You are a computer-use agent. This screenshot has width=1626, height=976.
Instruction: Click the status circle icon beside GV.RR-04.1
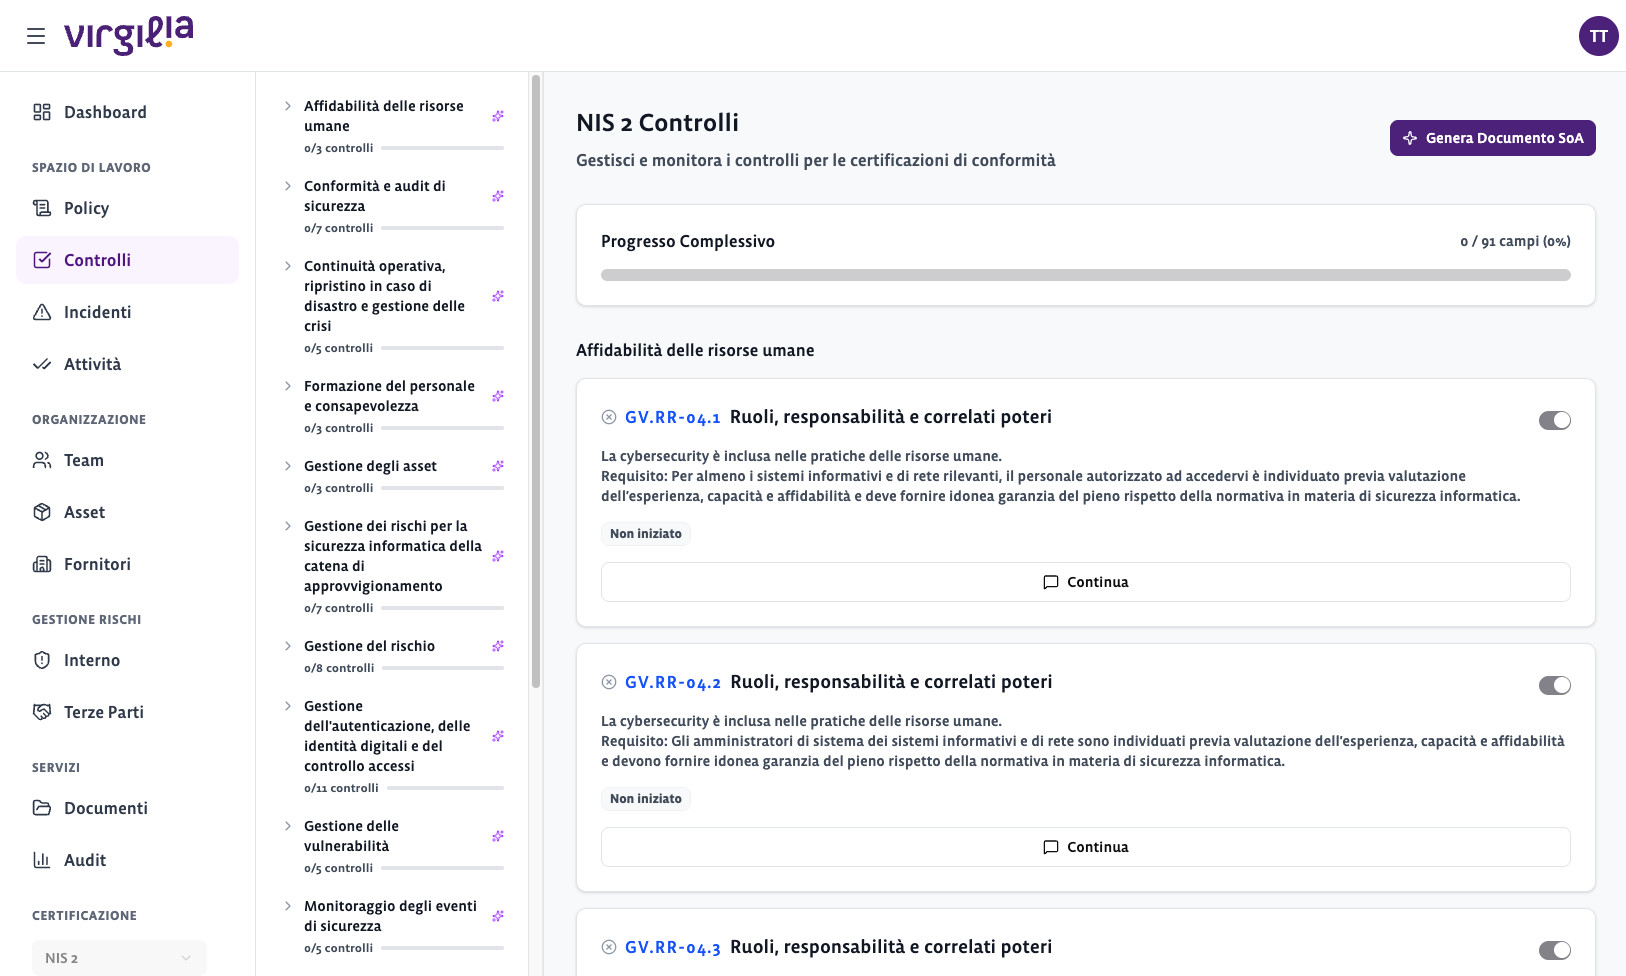pos(608,417)
